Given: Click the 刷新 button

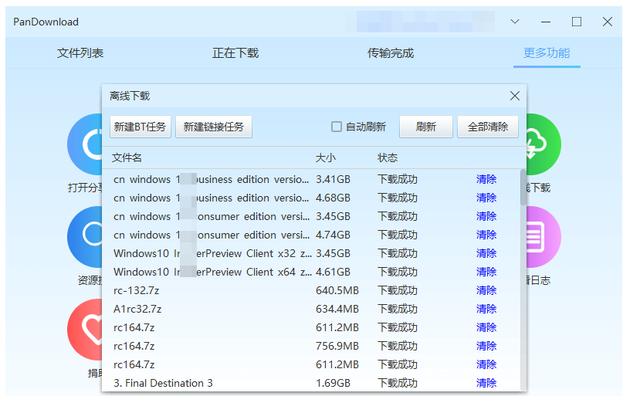Looking at the screenshot, I should 426,127.
